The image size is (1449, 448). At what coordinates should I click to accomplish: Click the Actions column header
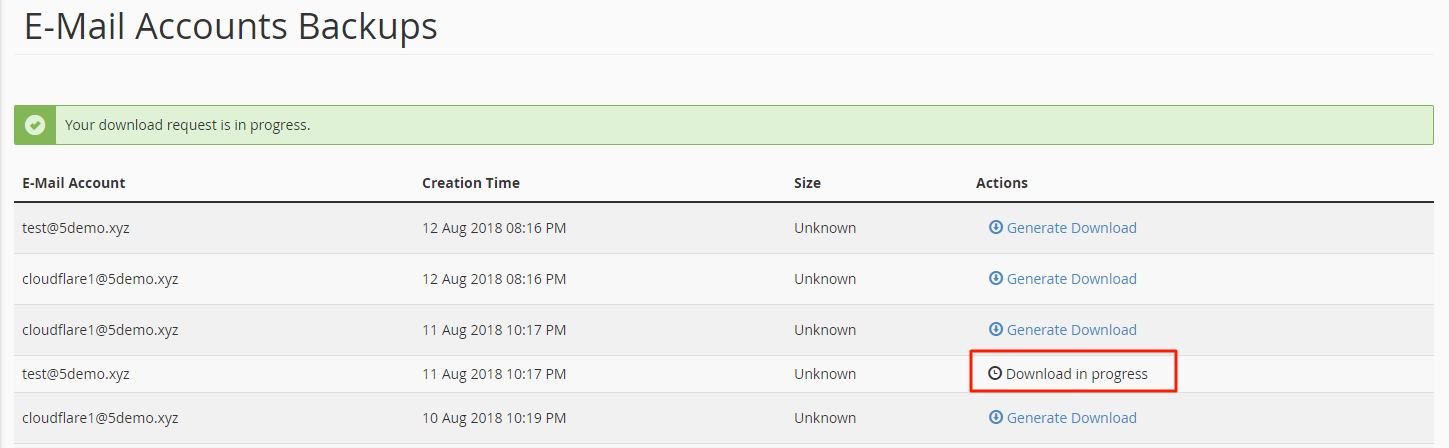coord(1002,183)
